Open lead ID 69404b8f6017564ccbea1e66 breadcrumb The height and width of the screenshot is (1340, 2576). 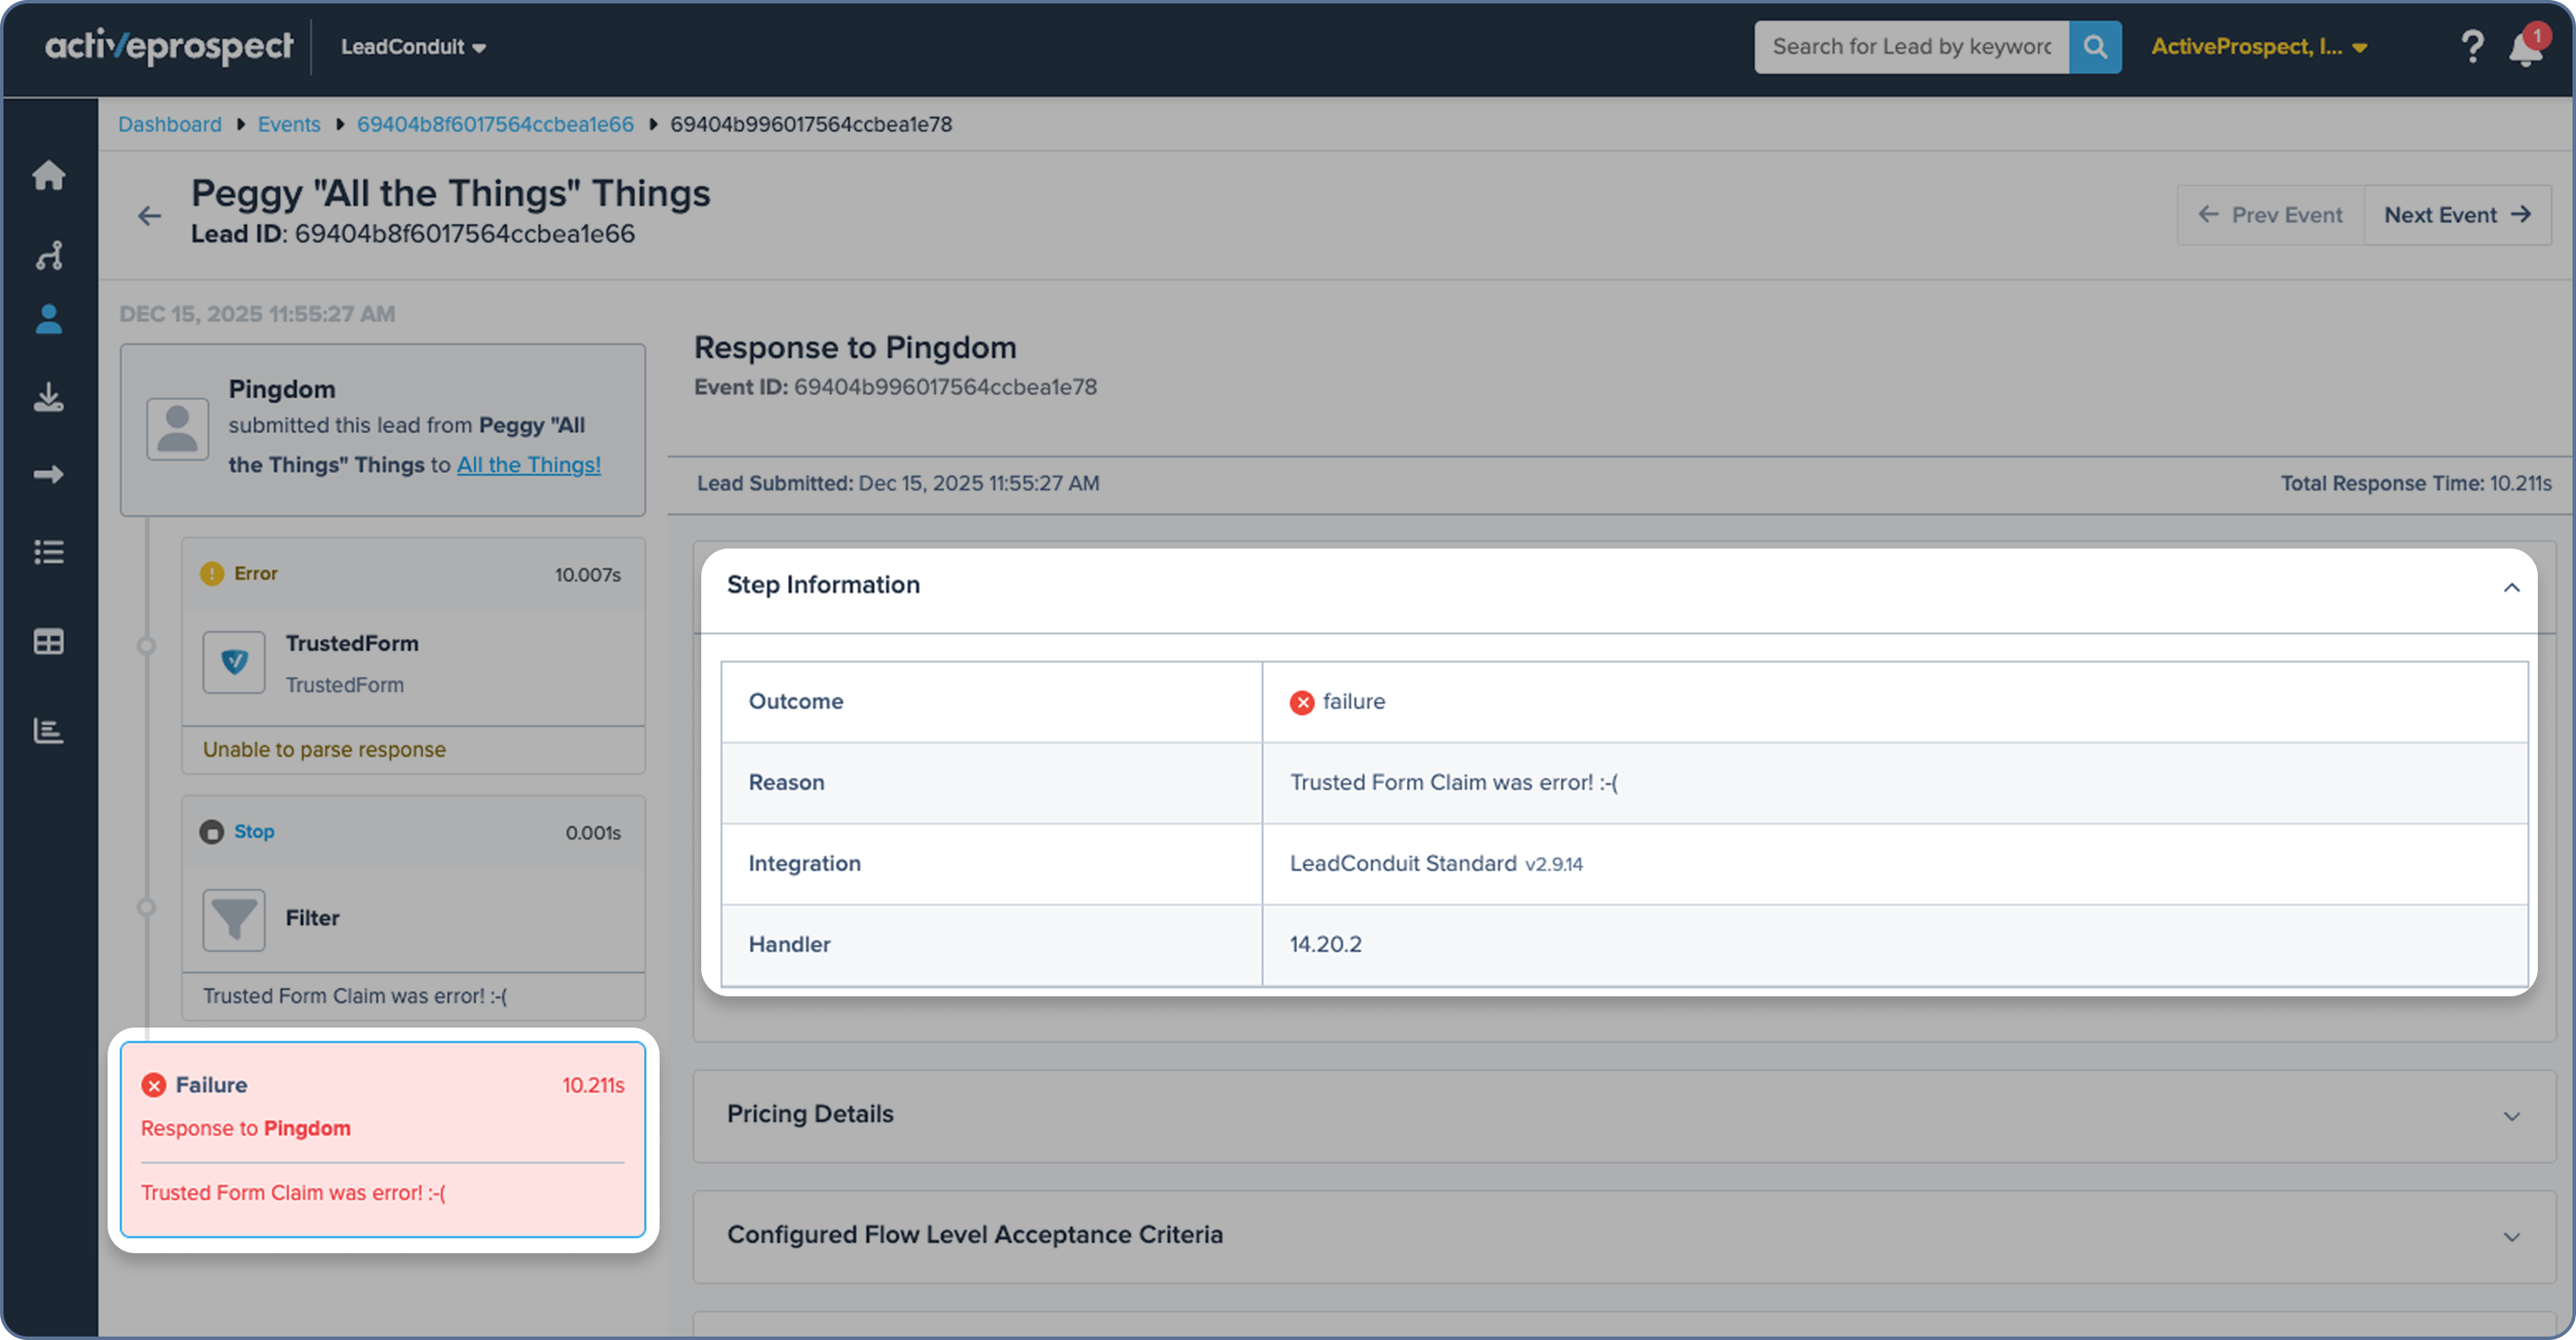click(x=495, y=124)
